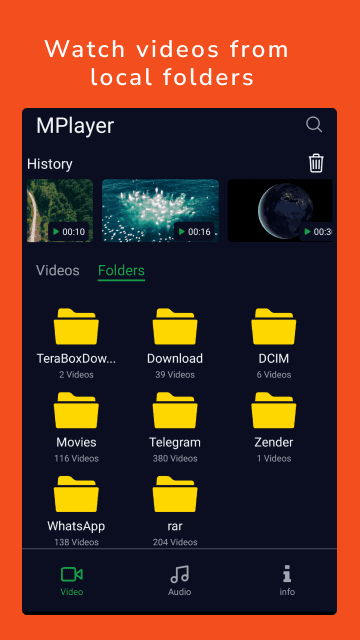Clear history with the trash icon
This screenshot has width=360, height=640.
[x=316, y=163]
